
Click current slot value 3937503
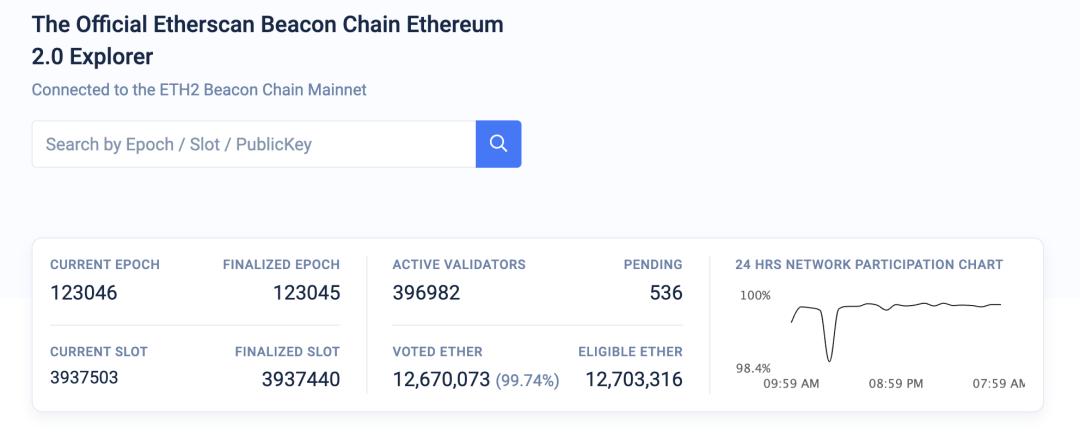[84, 377]
